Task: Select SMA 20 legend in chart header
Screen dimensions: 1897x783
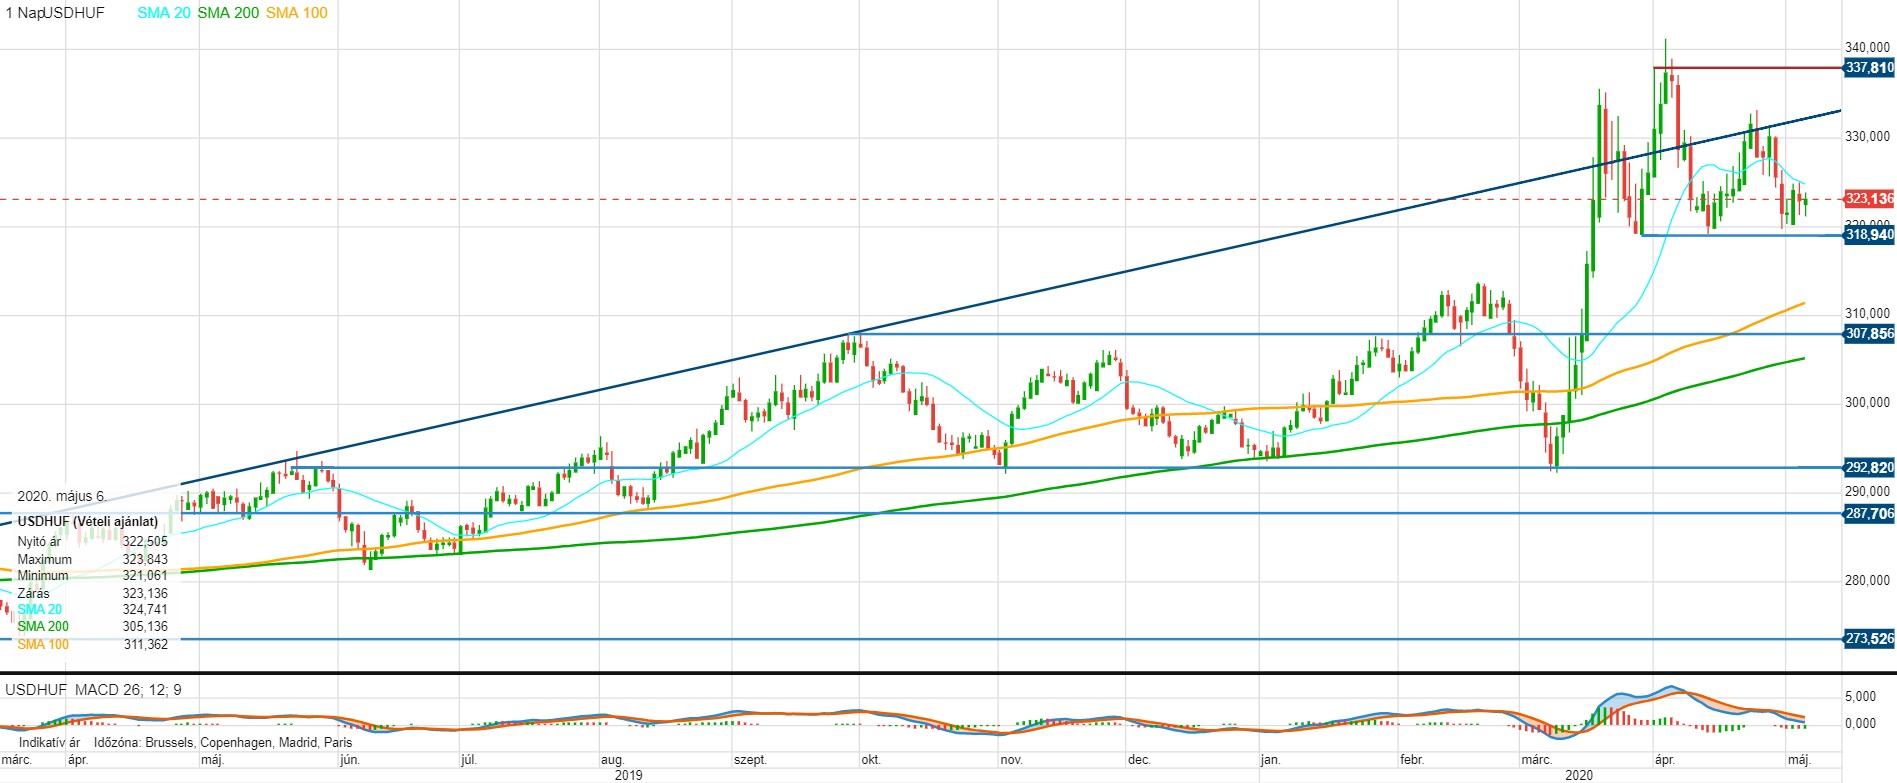Action: (x=164, y=13)
